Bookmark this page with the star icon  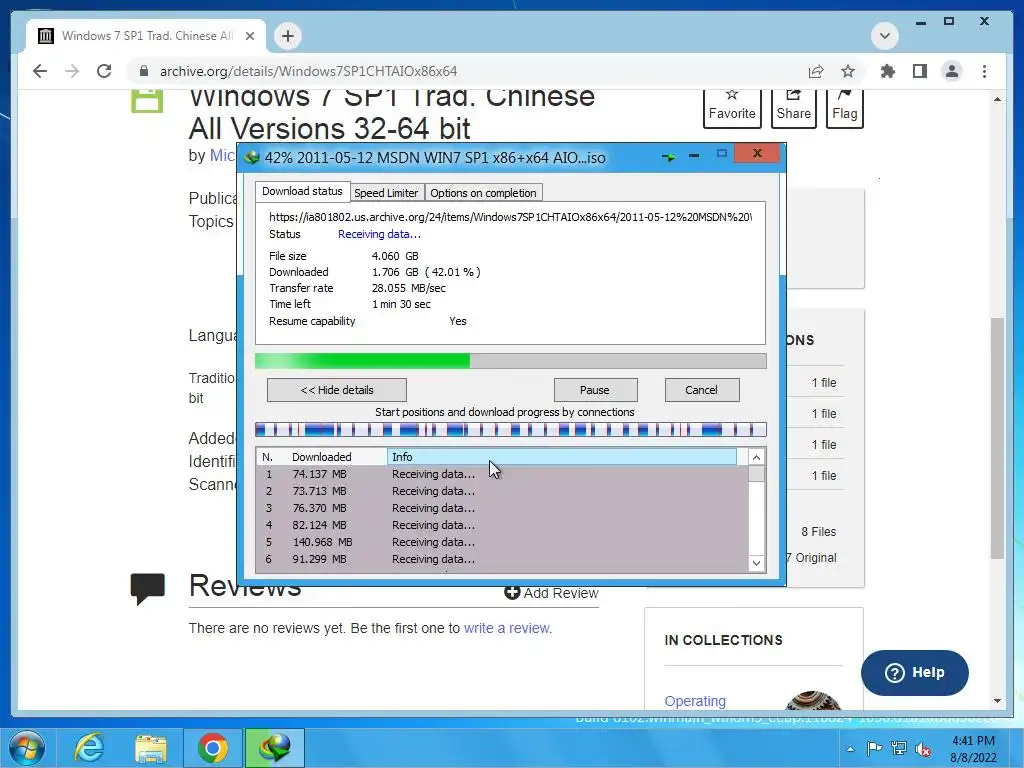(848, 71)
